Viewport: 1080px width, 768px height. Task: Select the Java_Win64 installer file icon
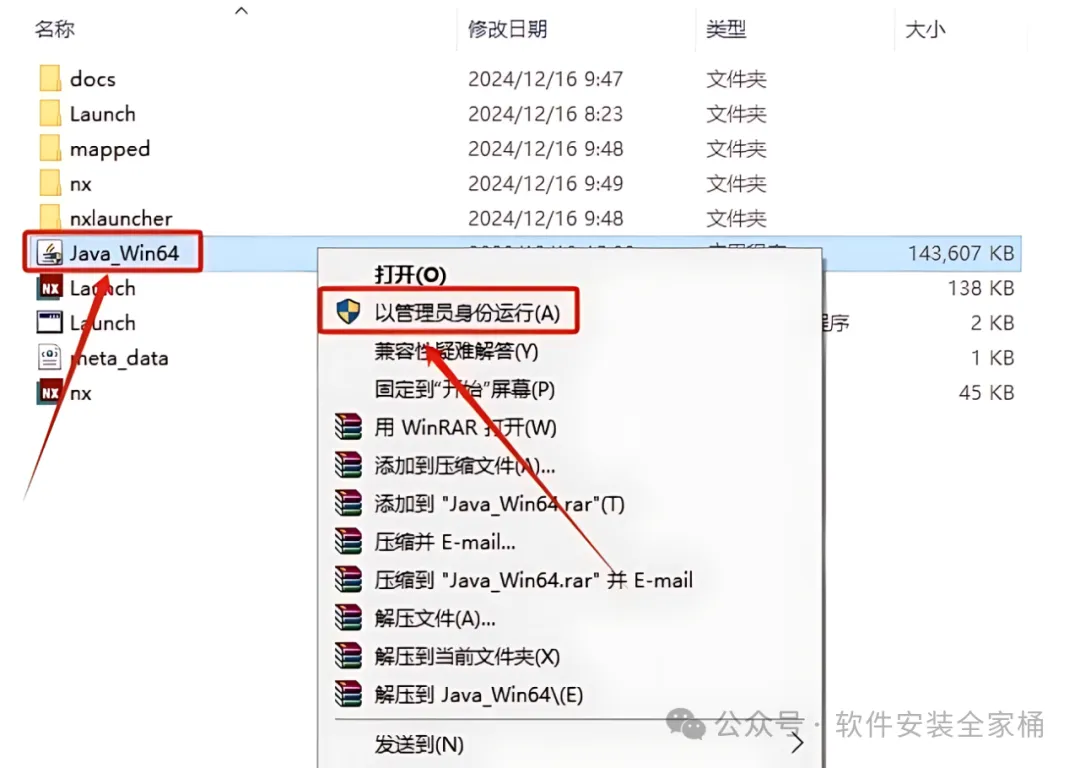50,253
